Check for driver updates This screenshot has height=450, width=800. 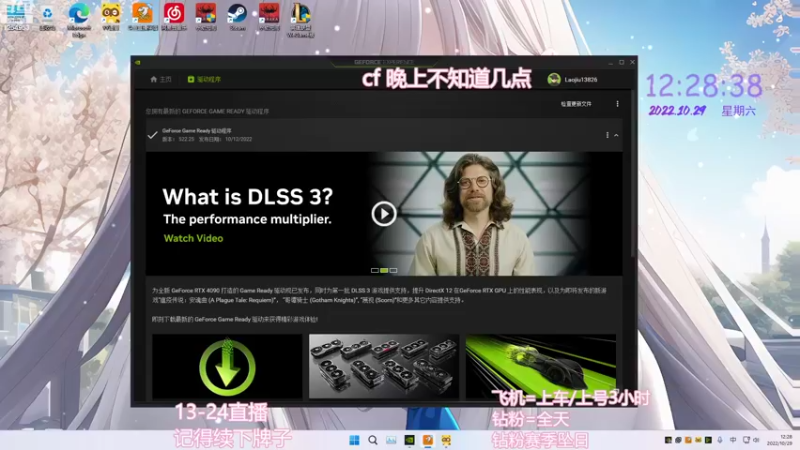[576, 104]
